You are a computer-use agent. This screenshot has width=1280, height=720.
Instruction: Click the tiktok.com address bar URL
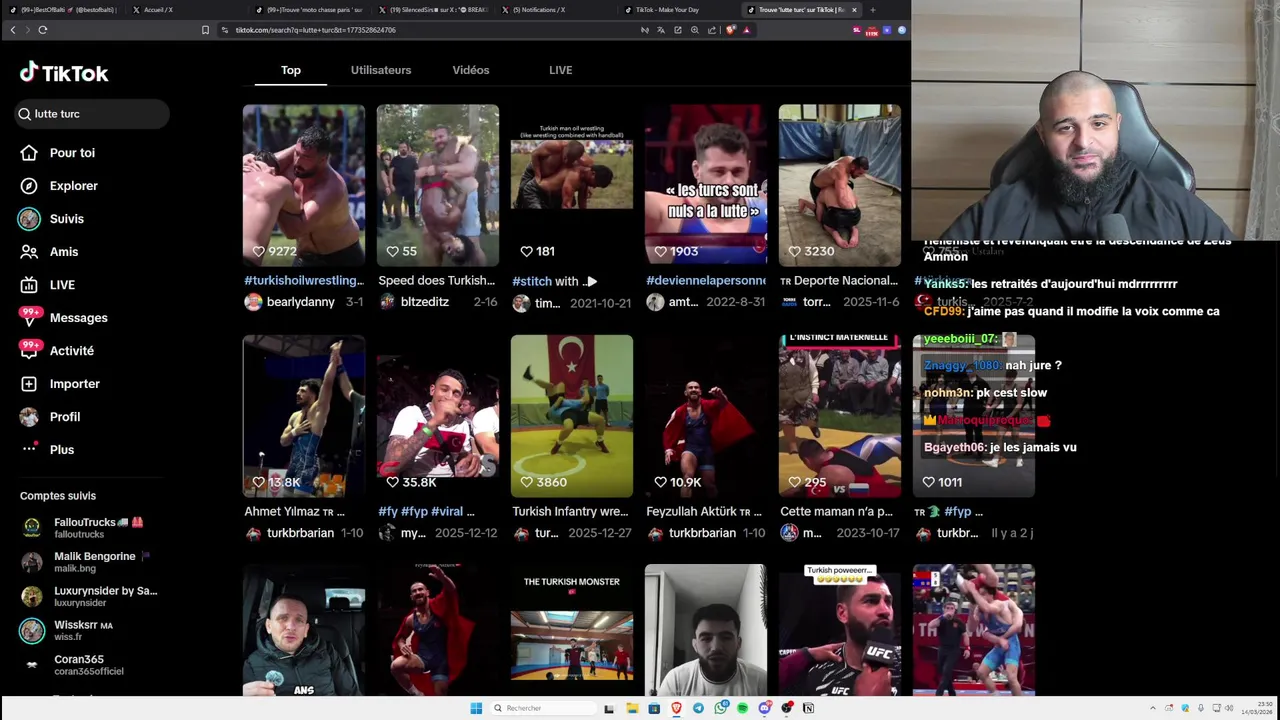click(316, 30)
